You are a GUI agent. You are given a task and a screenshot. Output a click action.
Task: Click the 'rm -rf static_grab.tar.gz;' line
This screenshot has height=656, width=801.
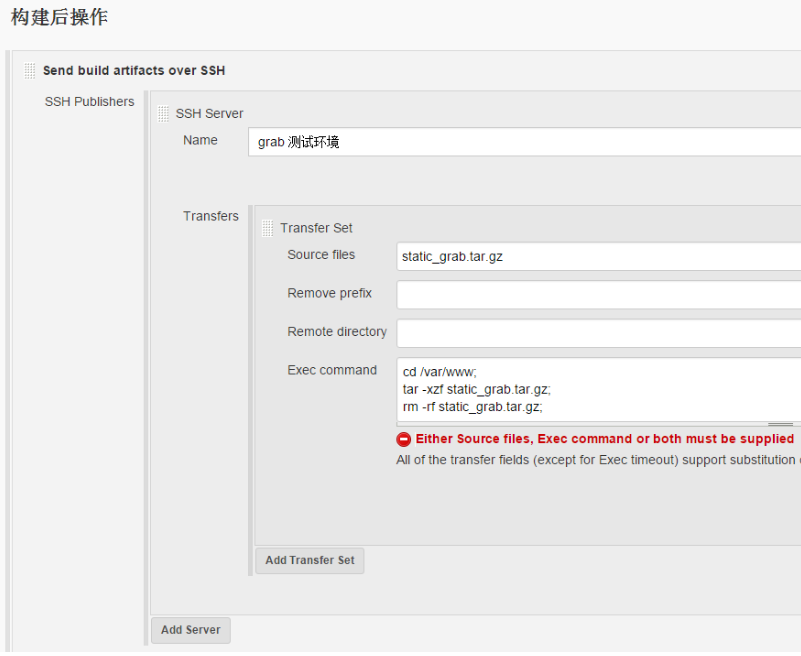(x=473, y=407)
